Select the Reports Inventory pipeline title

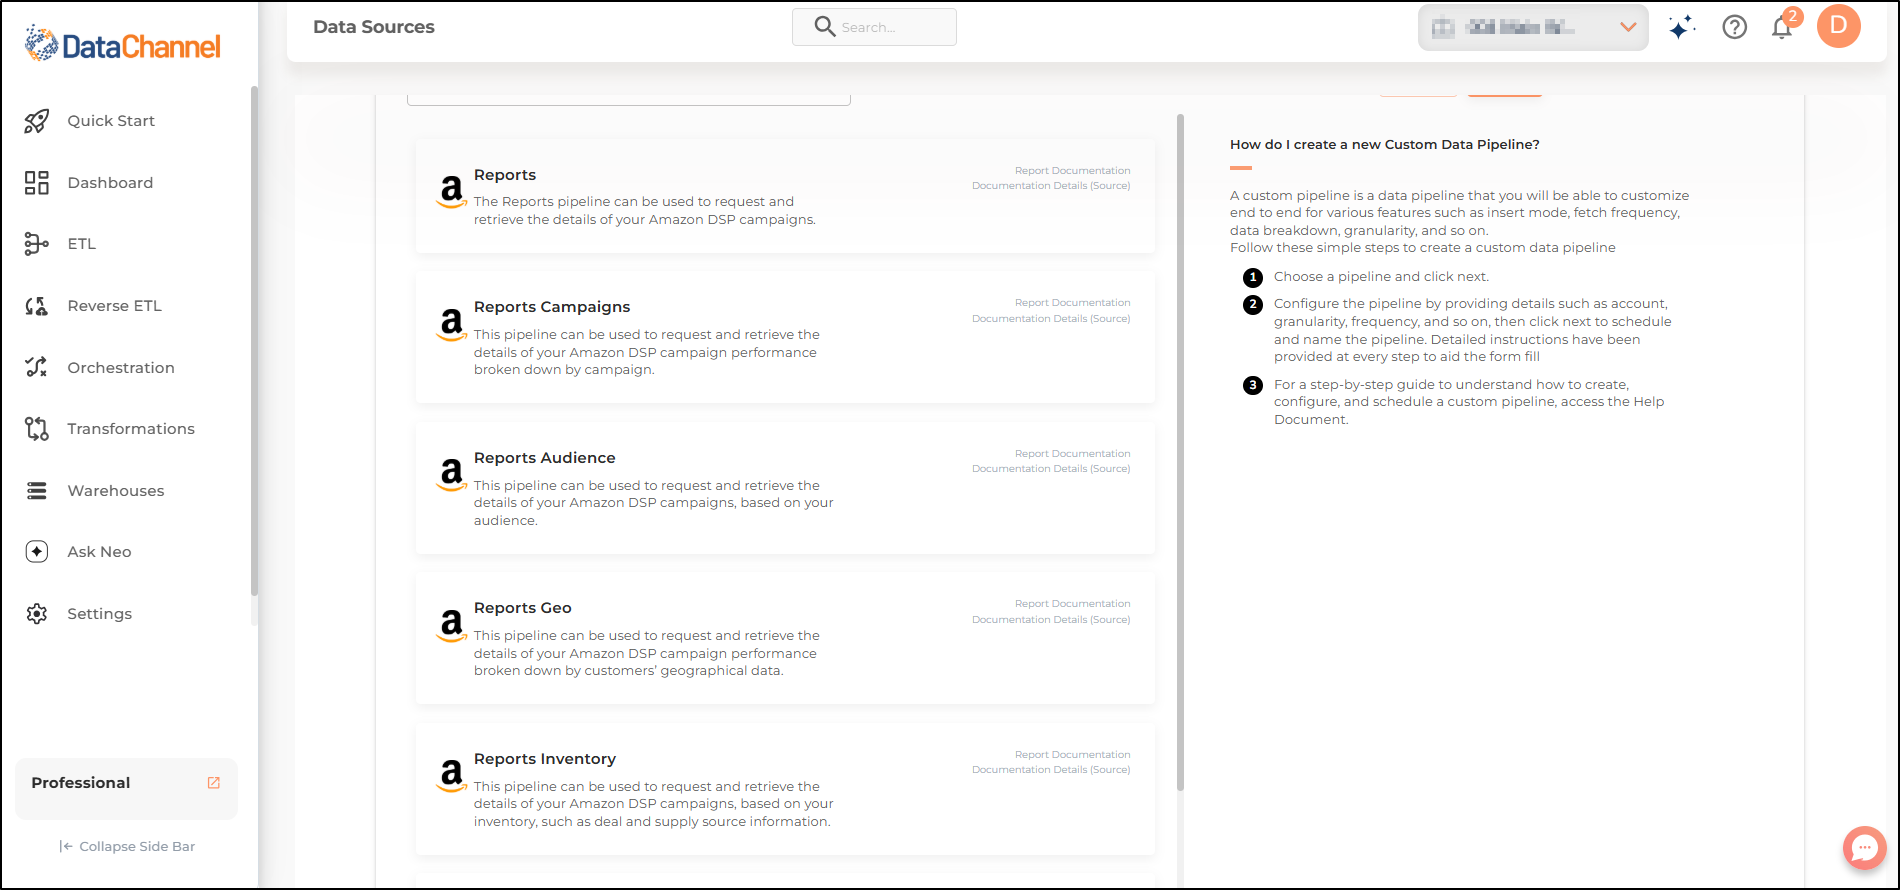(545, 759)
